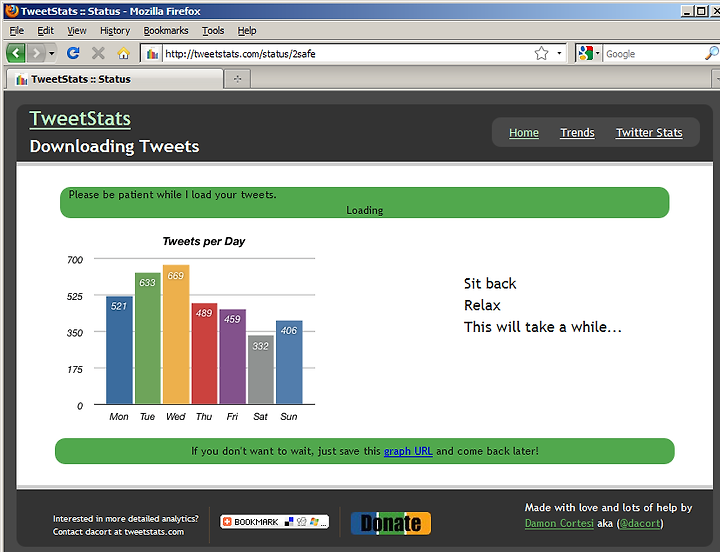Focus the Google search box

pos(653,54)
